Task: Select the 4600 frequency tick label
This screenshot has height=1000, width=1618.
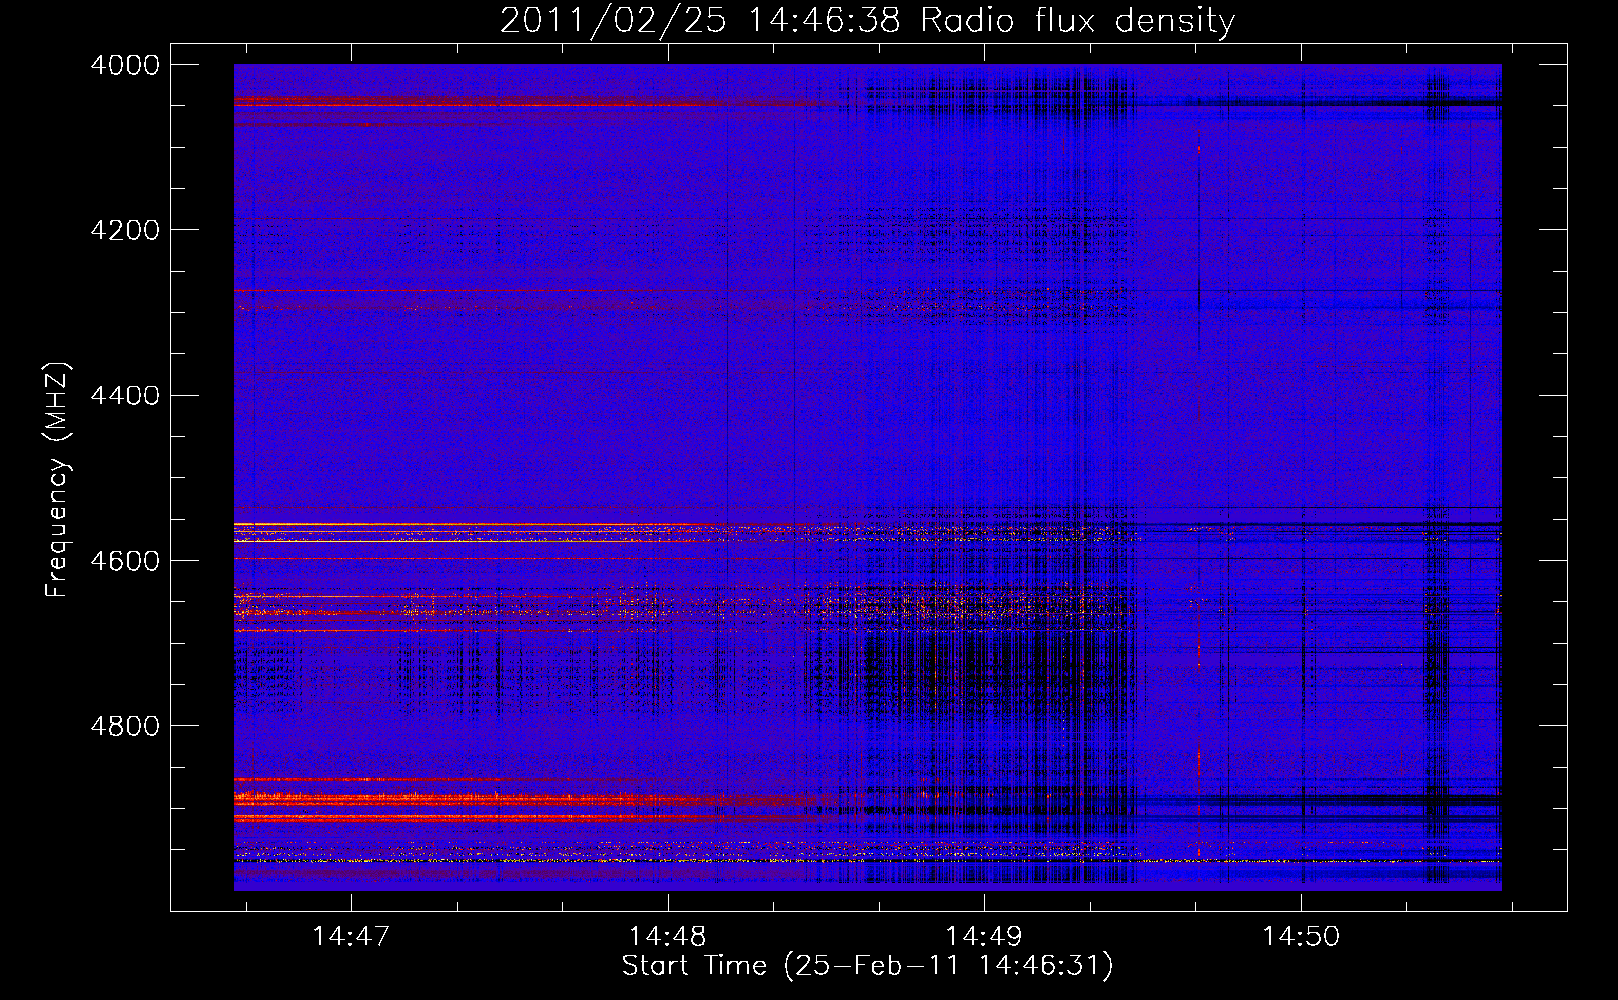Action: point(125,561)
